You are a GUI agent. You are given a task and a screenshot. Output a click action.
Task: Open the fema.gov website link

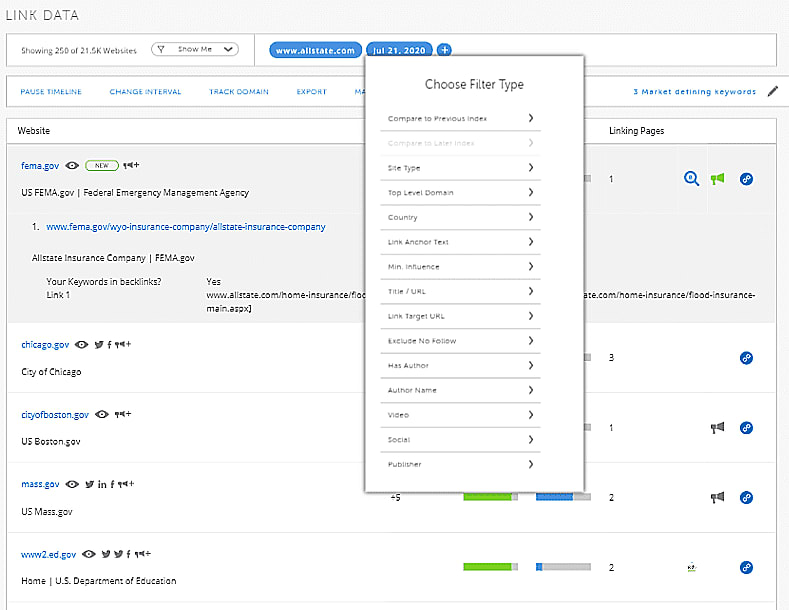pos(40,166)
